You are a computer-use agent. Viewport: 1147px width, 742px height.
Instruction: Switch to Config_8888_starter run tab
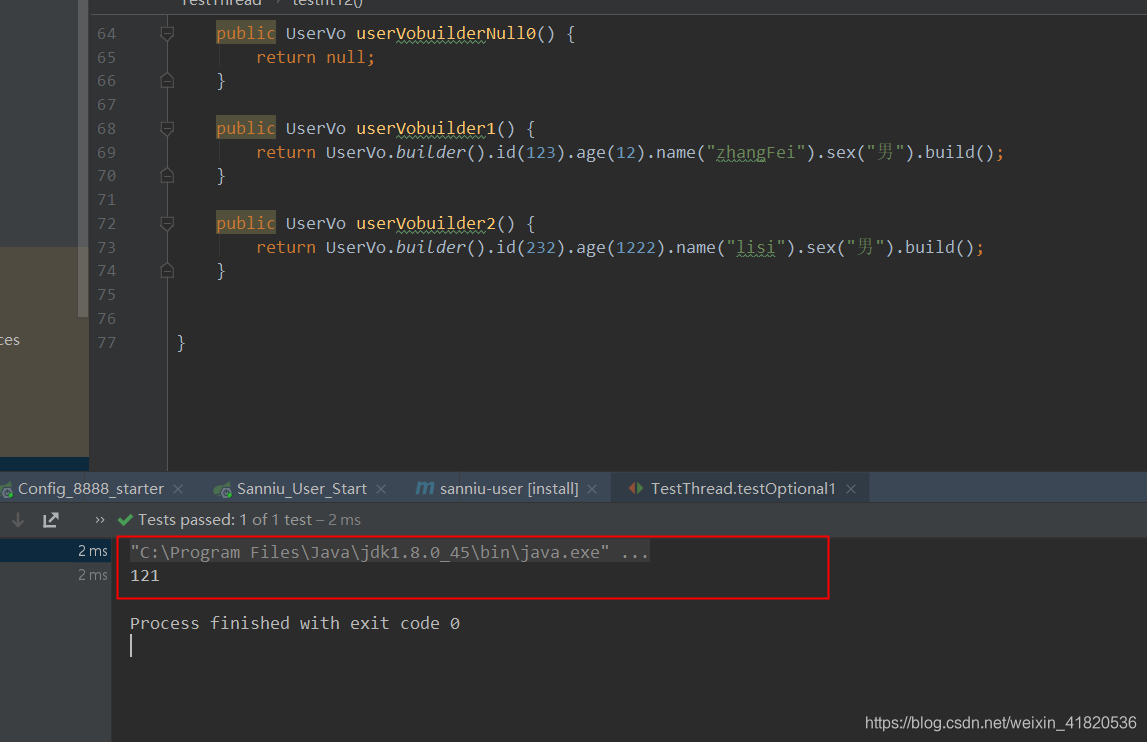click(91, 489)
